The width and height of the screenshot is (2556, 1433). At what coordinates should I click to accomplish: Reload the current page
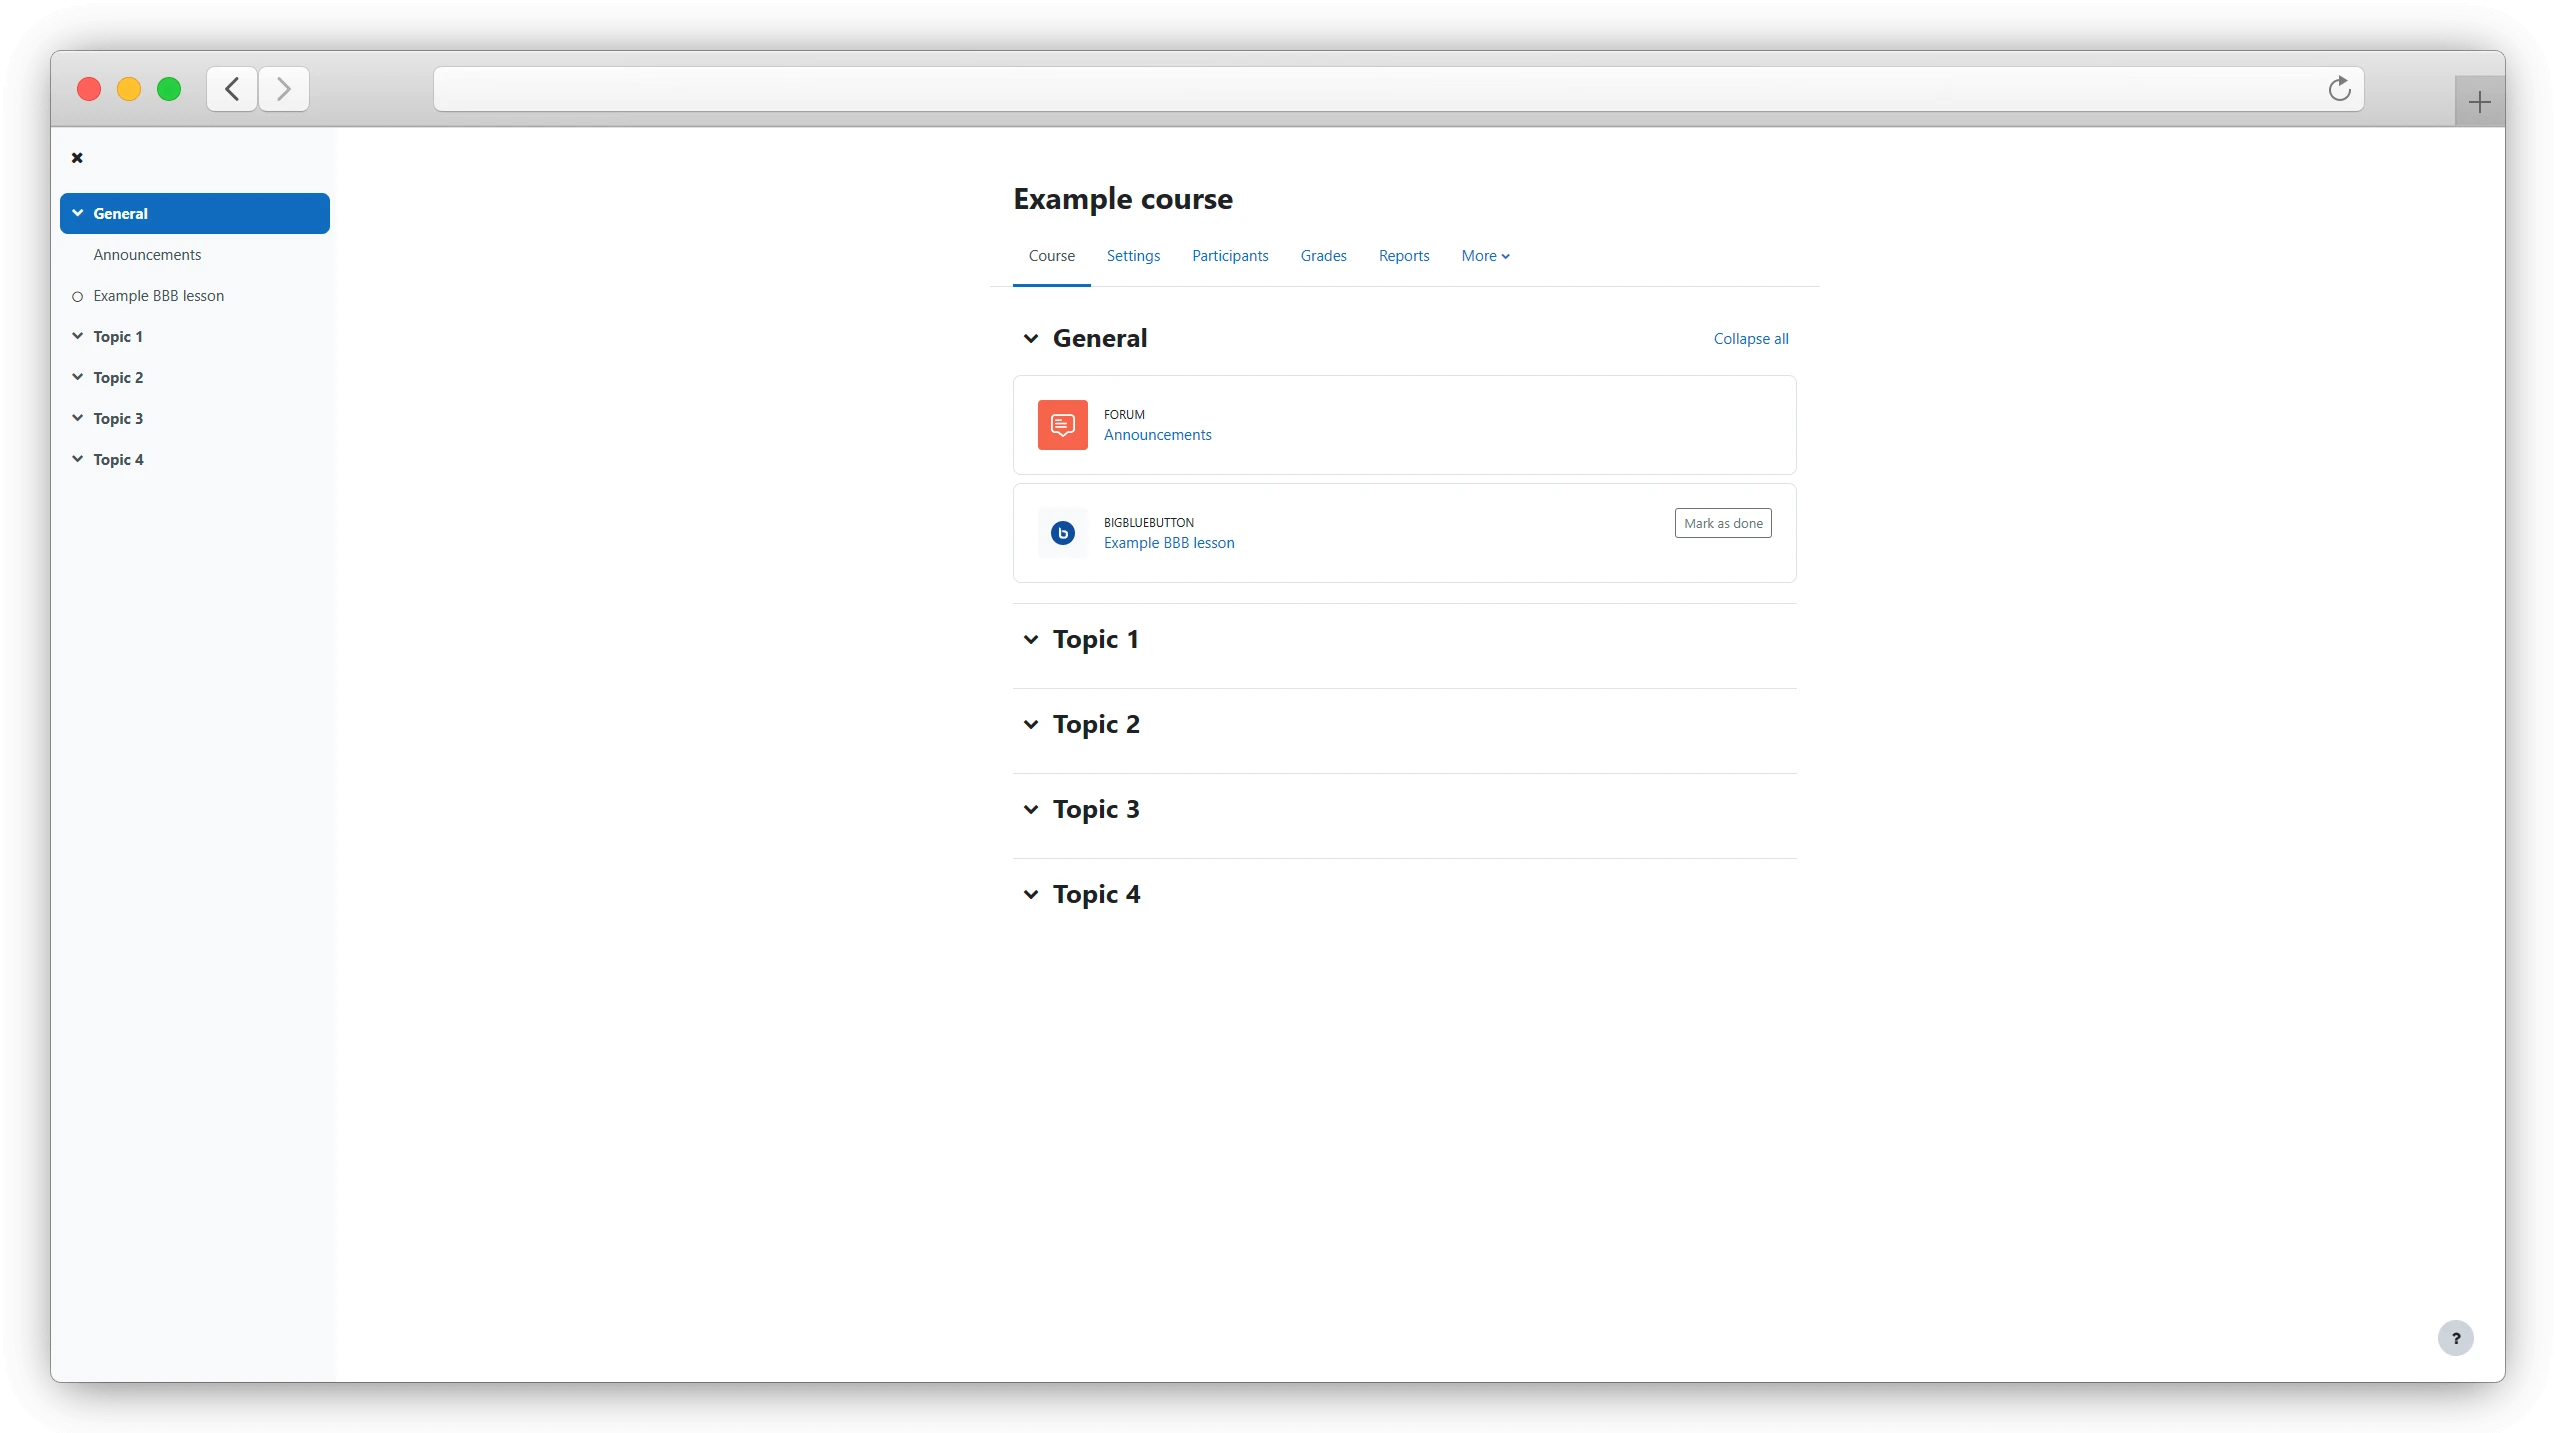[2339, 89]
